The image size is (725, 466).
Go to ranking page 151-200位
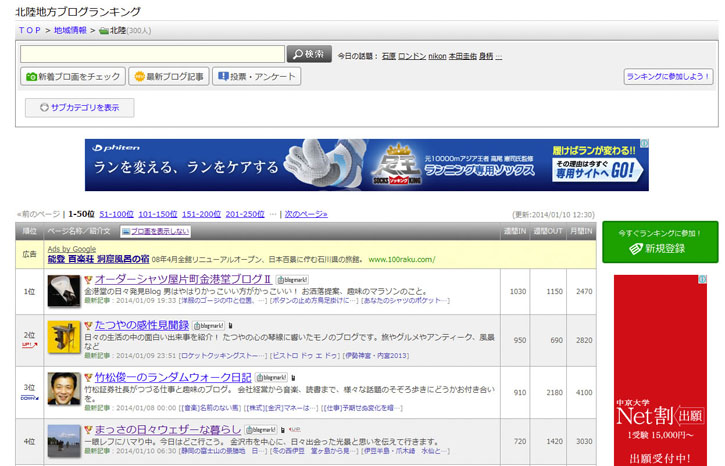201,215
